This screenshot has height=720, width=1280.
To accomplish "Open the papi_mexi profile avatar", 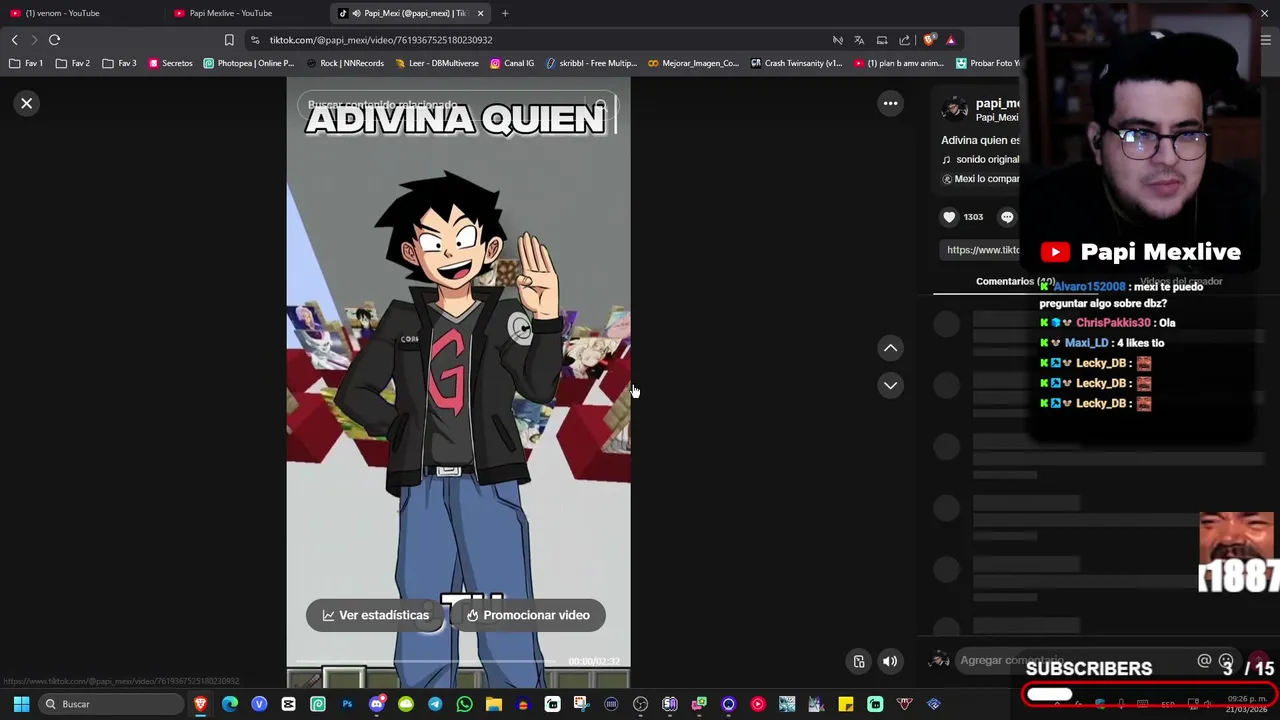I will [x=955, y=108].
